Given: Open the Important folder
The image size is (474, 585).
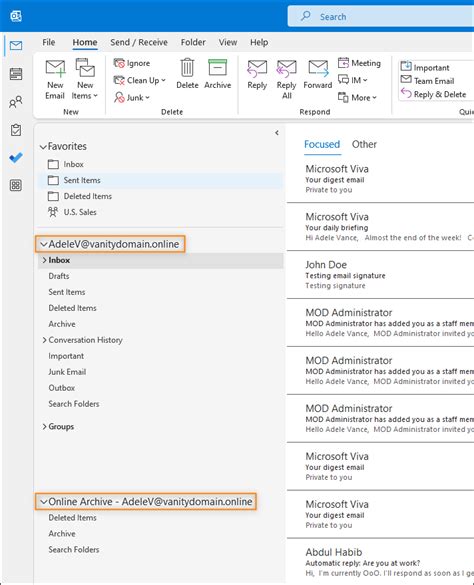Looking at the screenshot, I should 160,356.
